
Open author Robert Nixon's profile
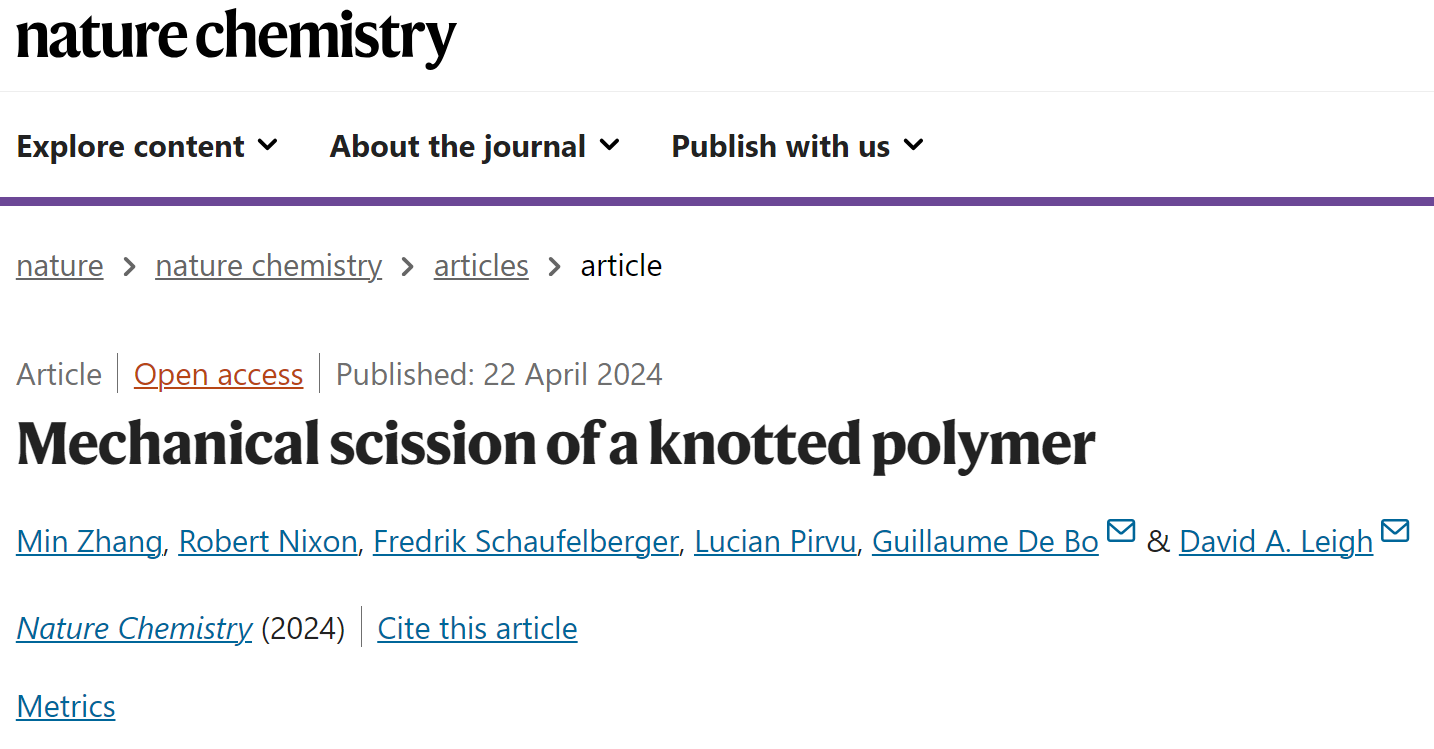tap(268, 541)
